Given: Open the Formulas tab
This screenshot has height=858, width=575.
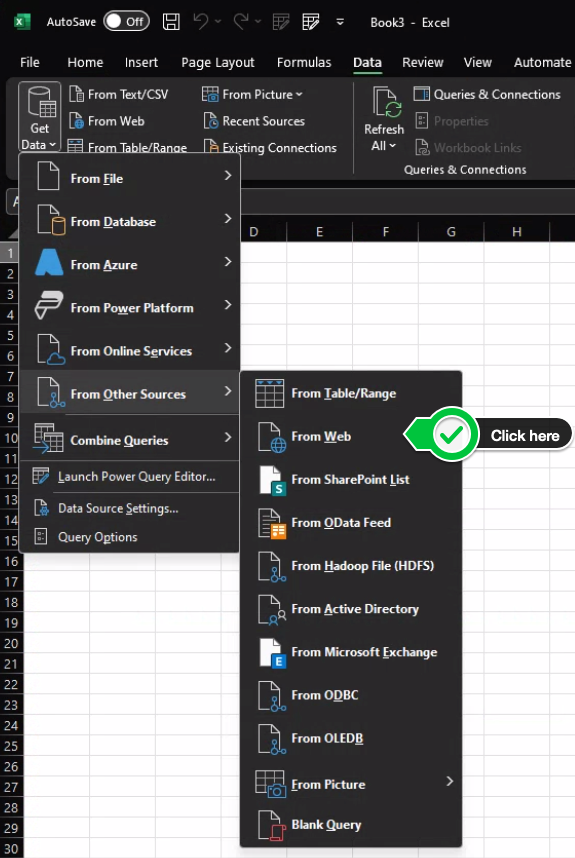Looking at the screenshot, I should (304, 62).
